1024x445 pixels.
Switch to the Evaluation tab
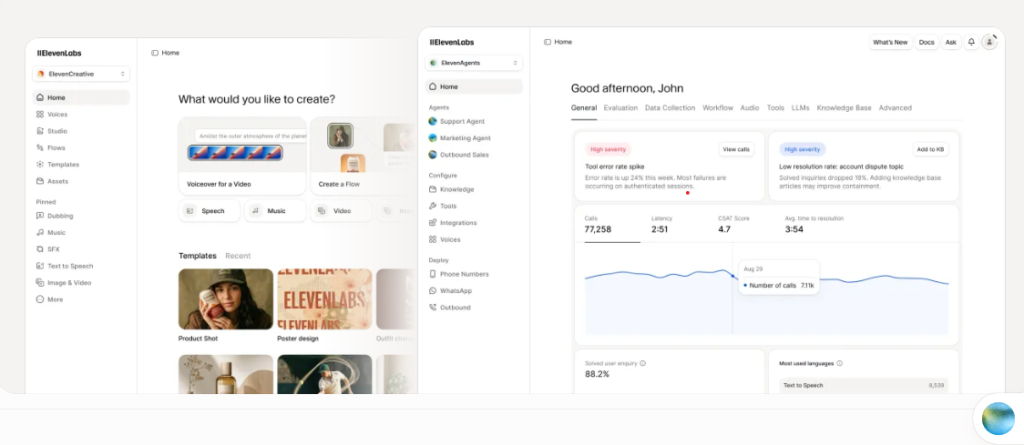click(620, 108)
